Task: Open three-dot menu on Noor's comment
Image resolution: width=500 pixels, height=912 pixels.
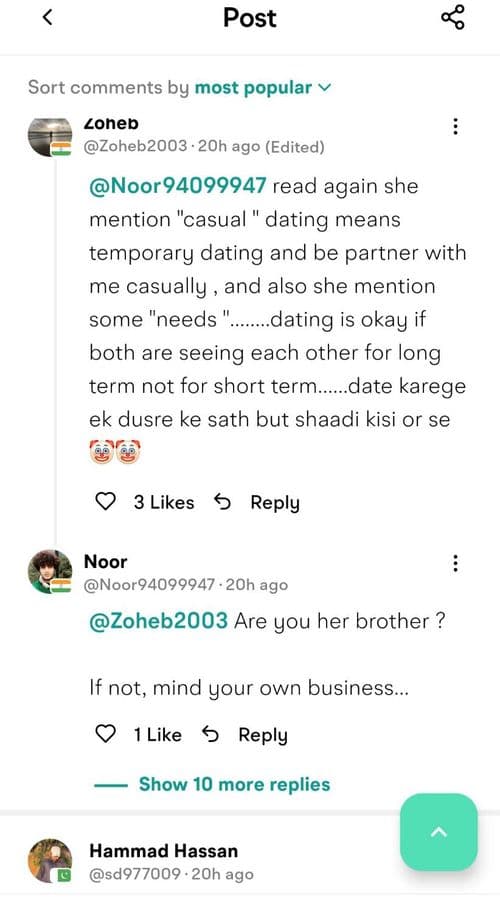Action: [455, 563]
